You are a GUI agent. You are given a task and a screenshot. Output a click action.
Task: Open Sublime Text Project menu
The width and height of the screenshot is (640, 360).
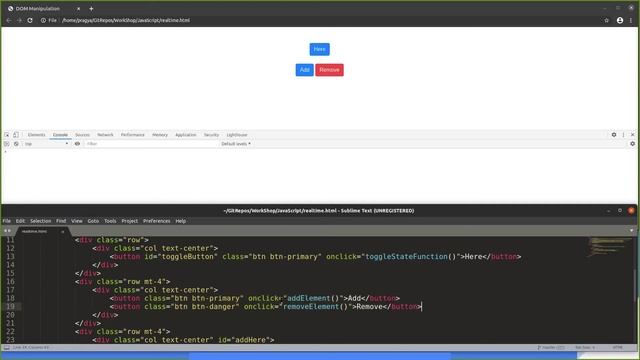129,221
